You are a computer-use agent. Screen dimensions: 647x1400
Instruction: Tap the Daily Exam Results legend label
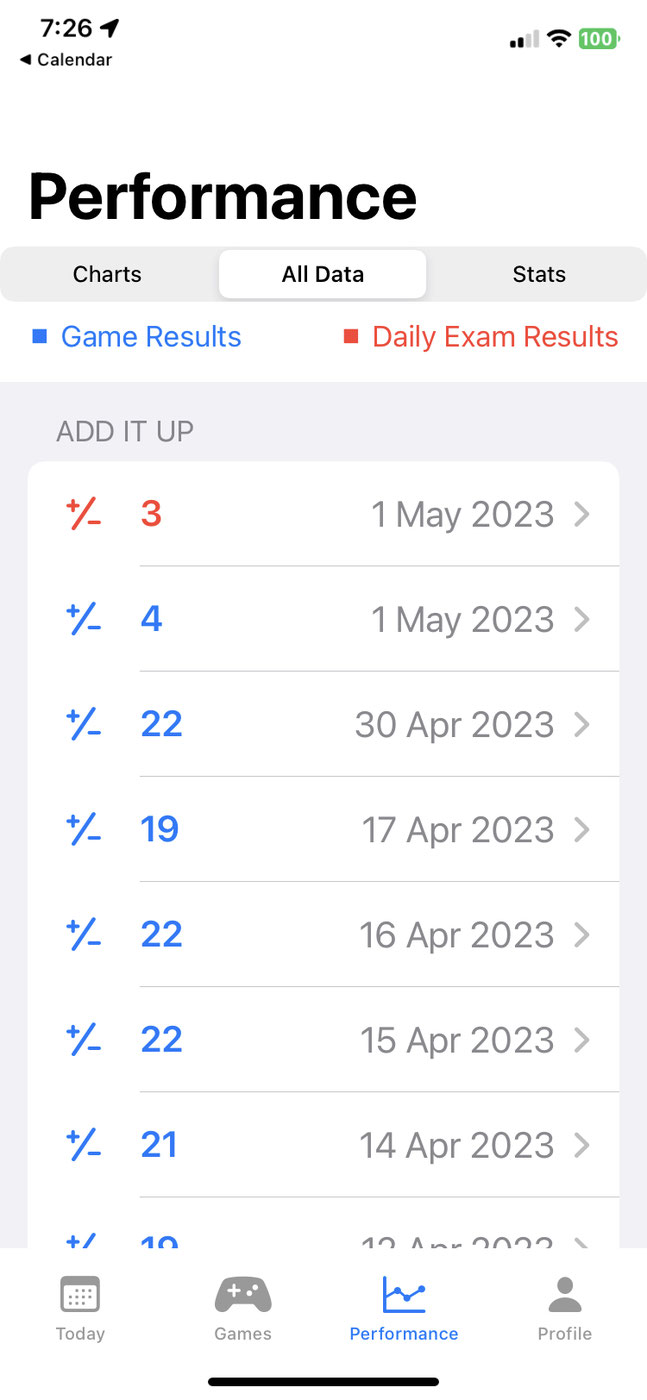[495, 337]
